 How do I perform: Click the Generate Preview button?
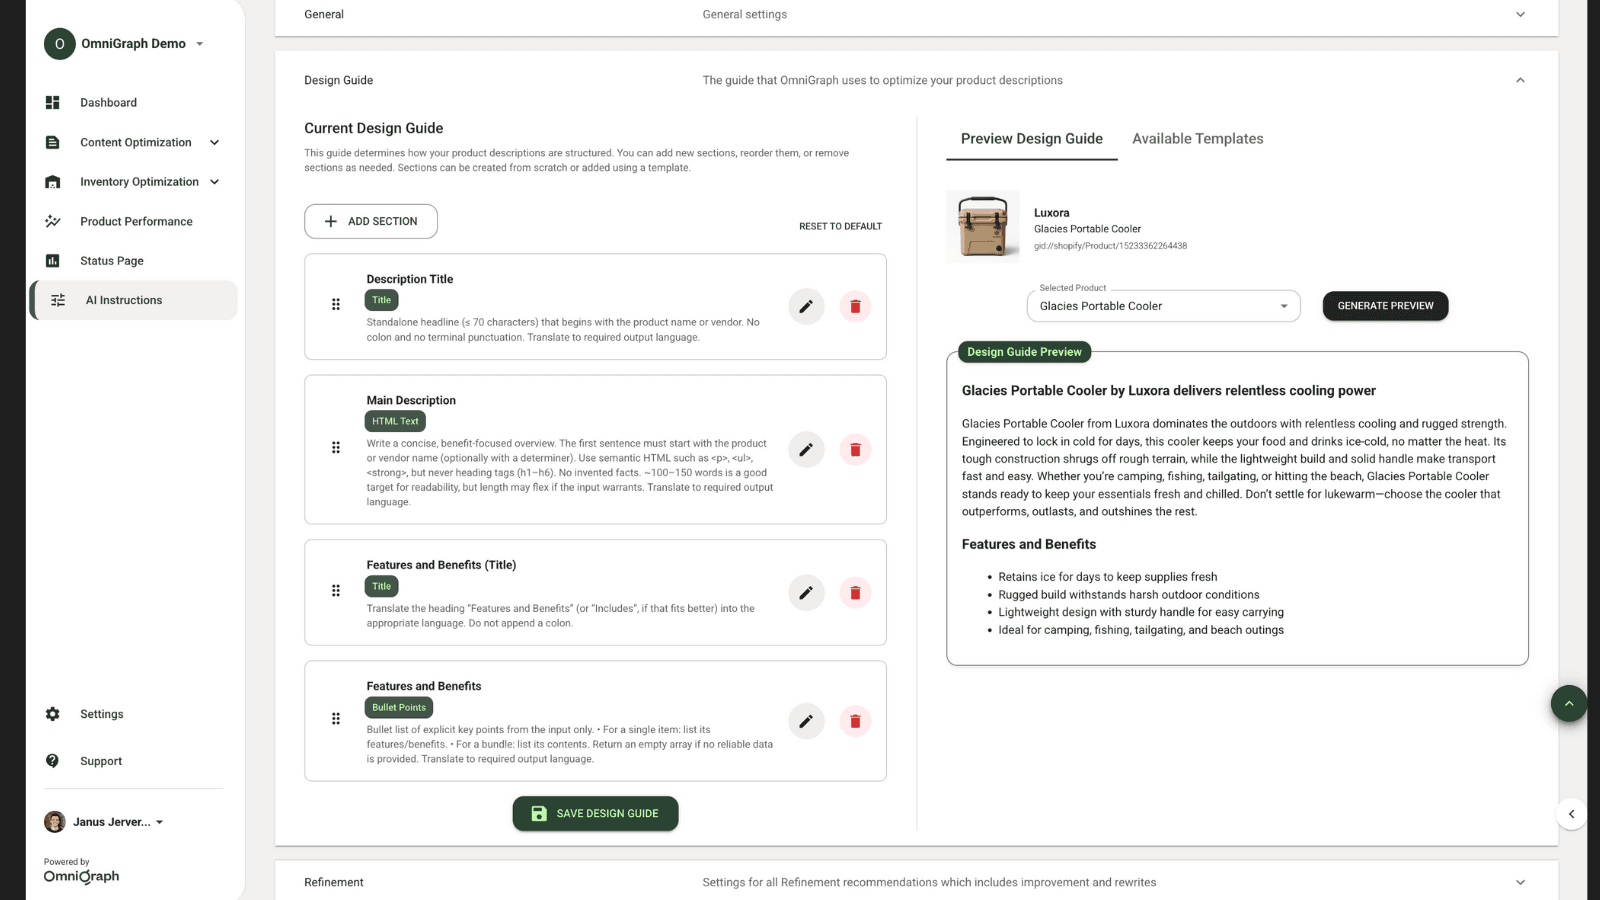point(1385,306)
